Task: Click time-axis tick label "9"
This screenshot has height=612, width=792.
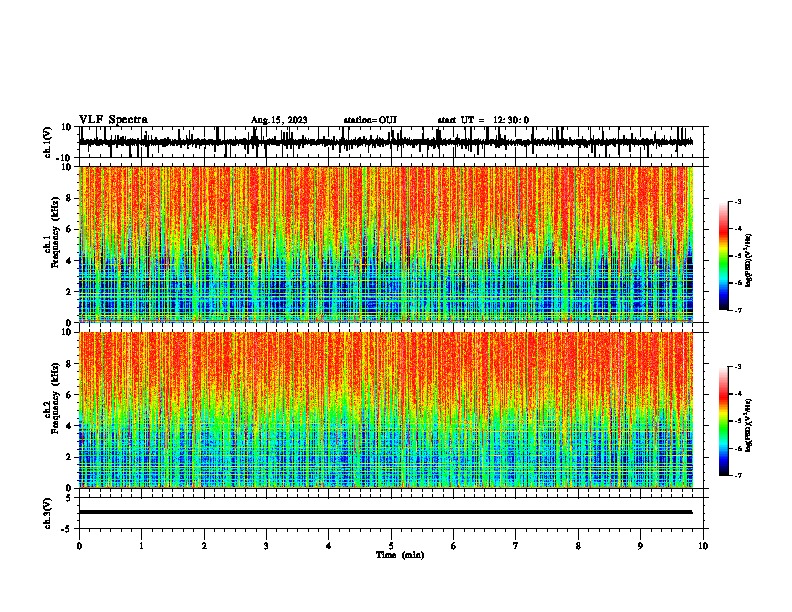Action: click(x=640, y=546)
